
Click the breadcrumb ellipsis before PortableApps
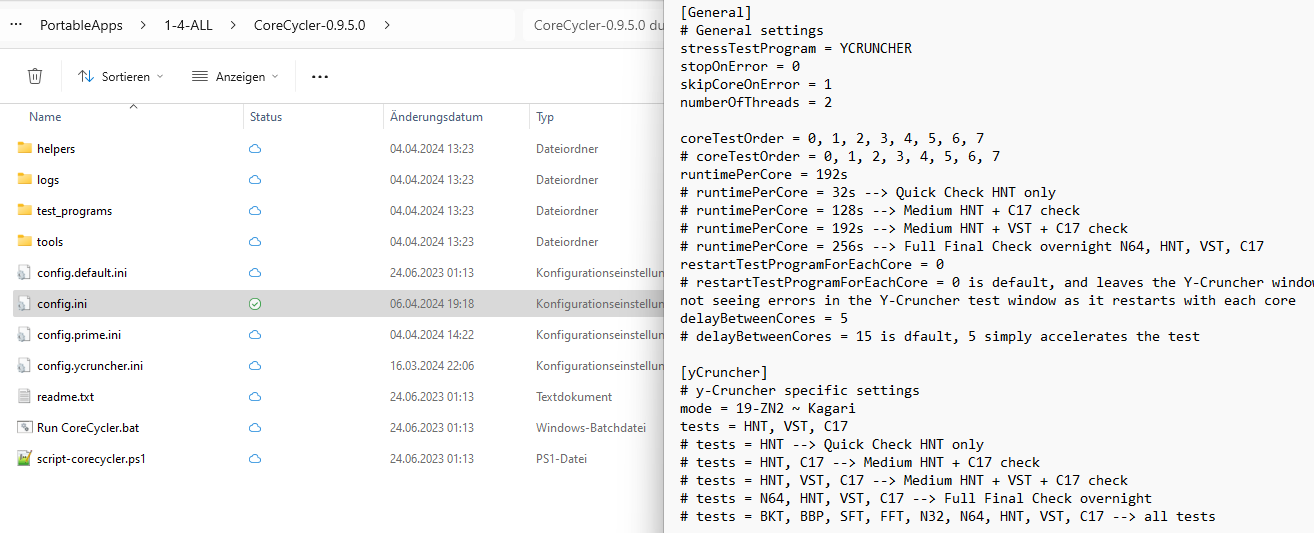tap(16, 25)
